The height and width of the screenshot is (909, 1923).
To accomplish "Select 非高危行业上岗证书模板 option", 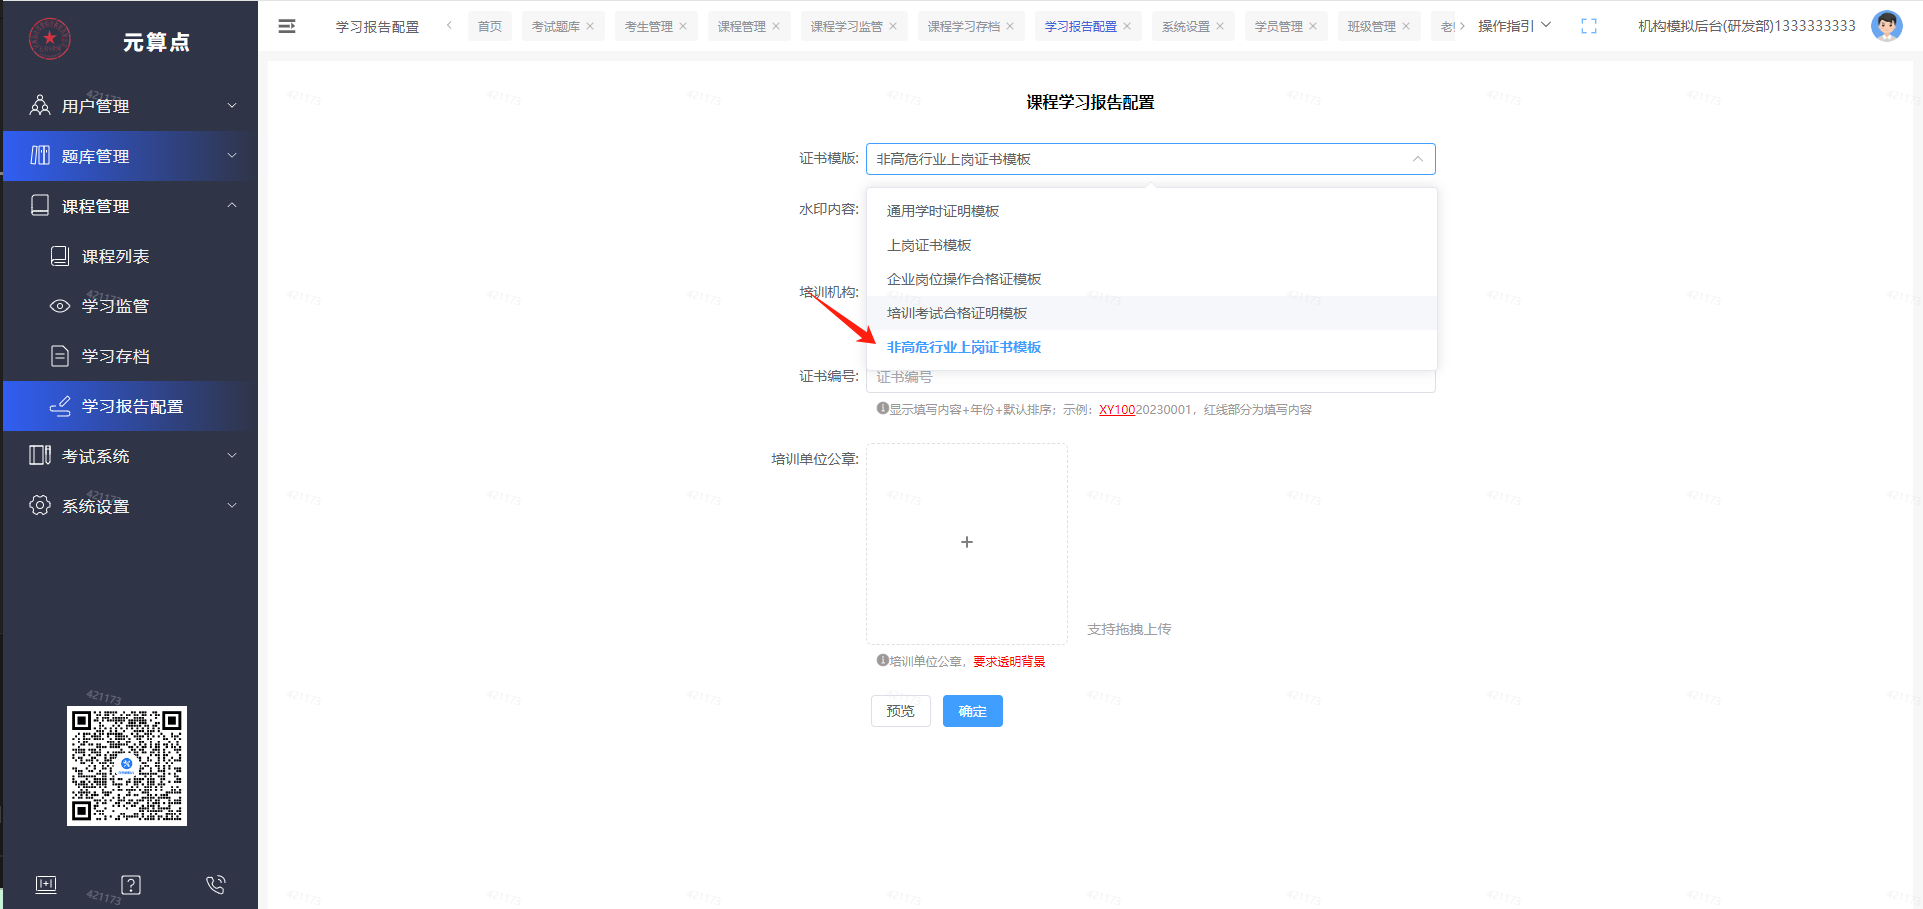I will [1152, 347].
